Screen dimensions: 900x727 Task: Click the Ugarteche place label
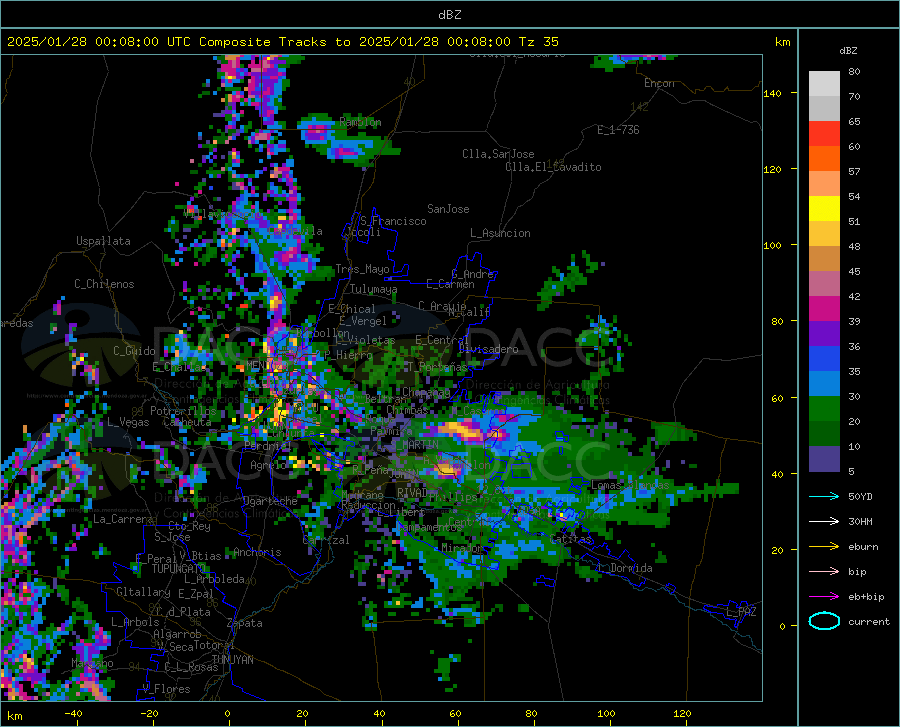coord(270,501)
